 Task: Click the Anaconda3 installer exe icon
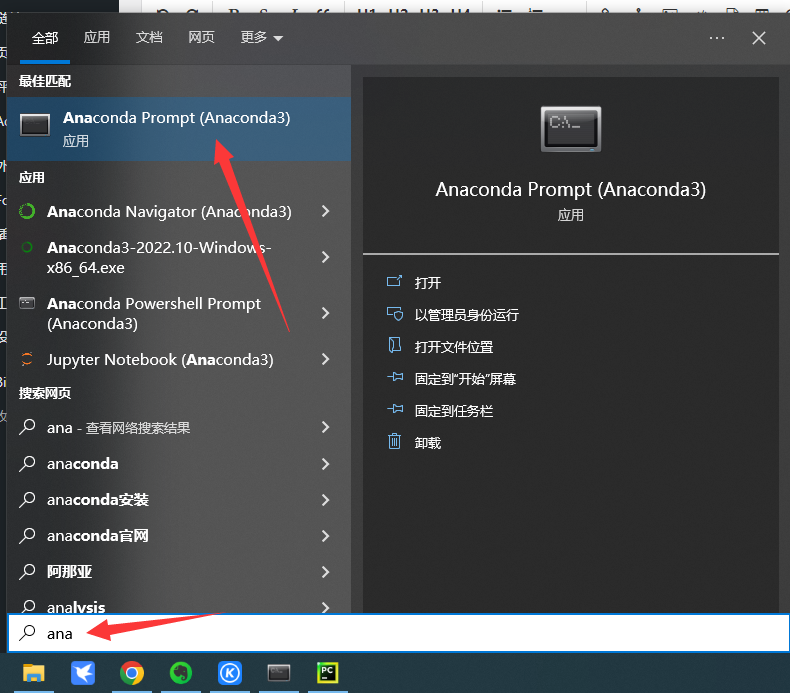(27, 247)
